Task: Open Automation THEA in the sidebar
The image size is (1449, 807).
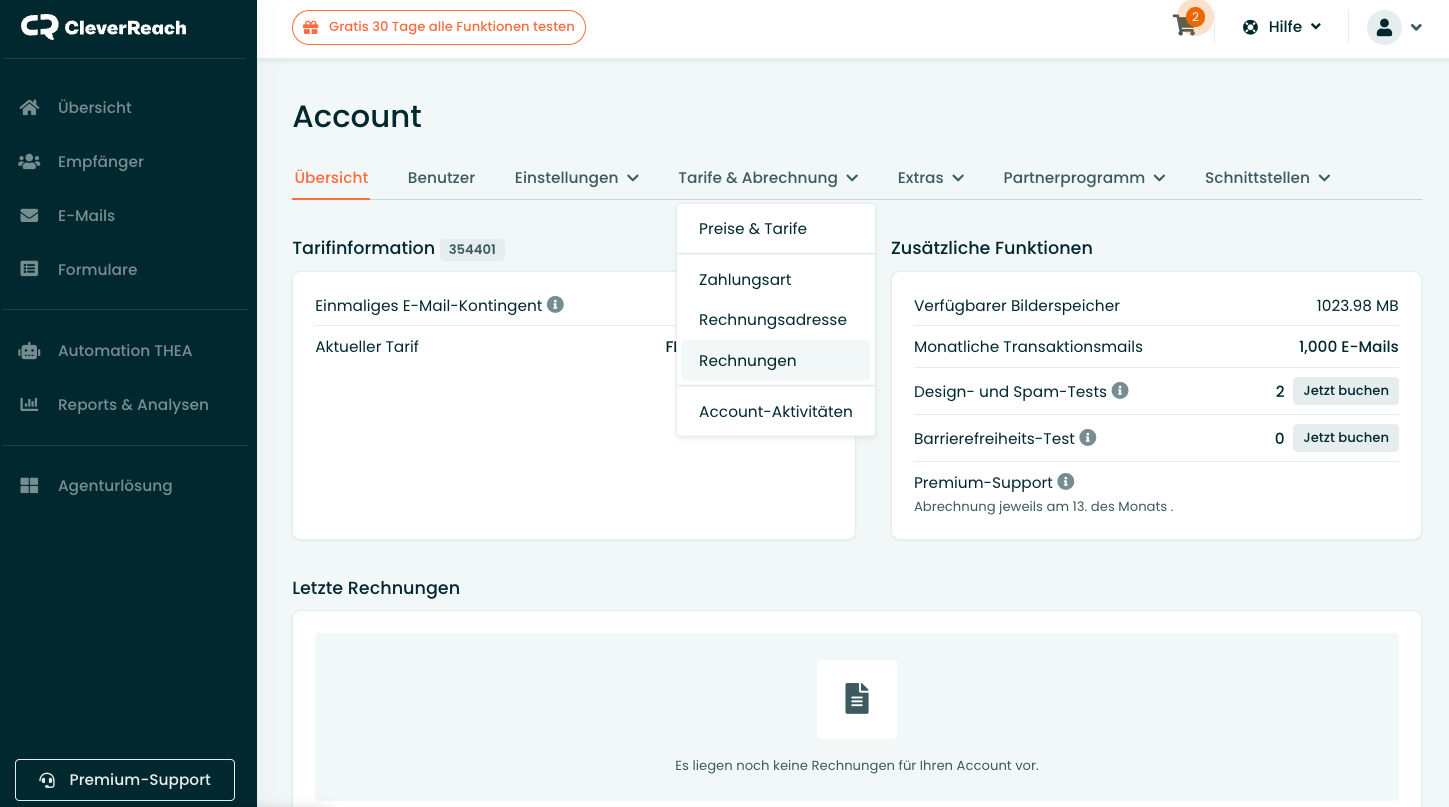Action: [x=125, y=351]
